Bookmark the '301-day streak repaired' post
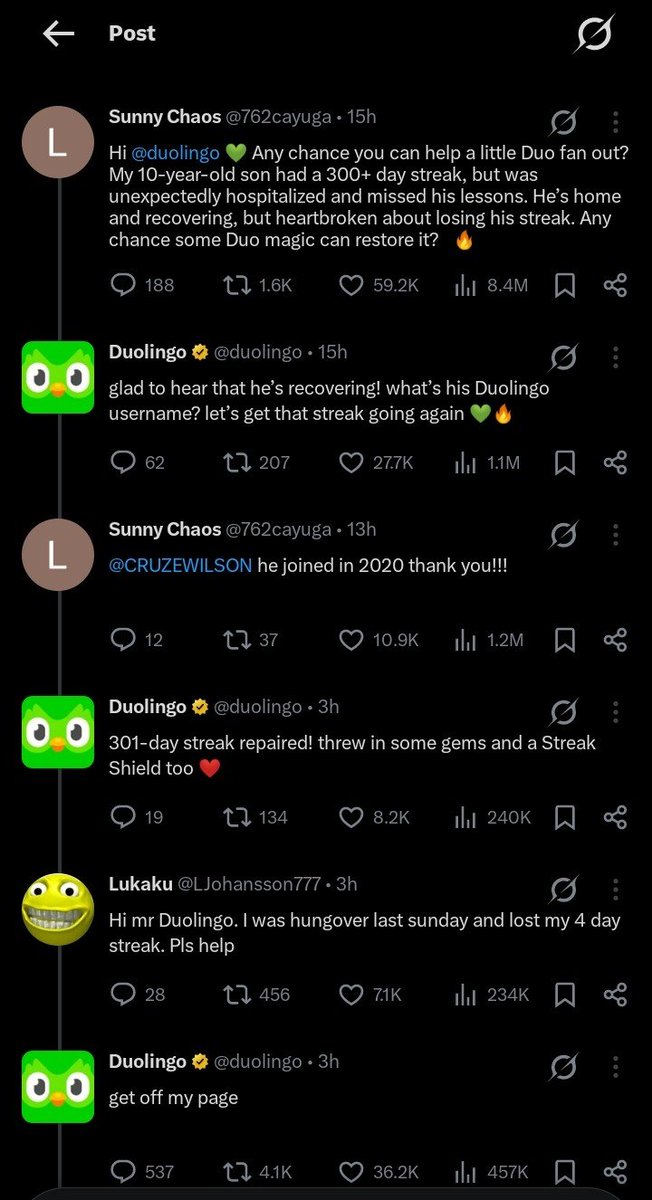The height and width of the screenshot is (1200, 652). click(x=564, y=818)
